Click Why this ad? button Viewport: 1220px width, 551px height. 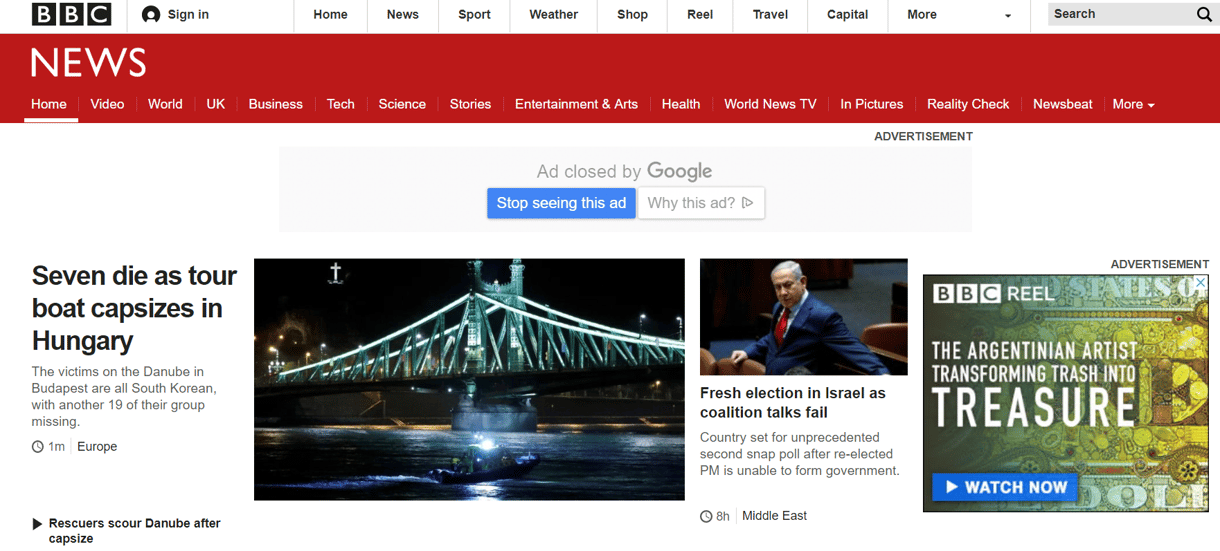700,203
